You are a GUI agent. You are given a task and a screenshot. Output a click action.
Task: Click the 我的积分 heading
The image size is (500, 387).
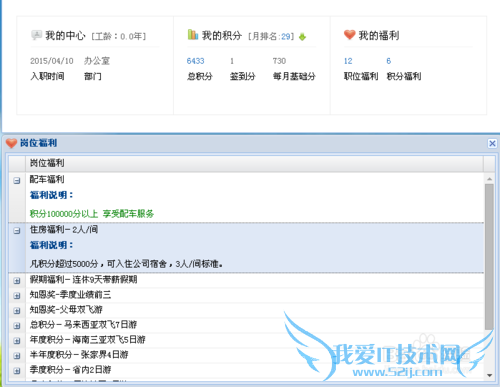(x=222, y=35)
